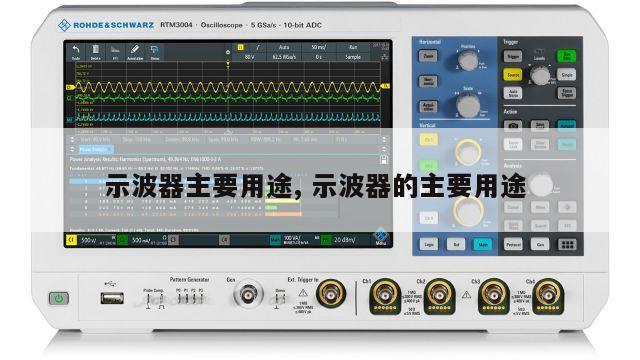The height and width of the screenshot is (360, 640).
Task: Toggle the yellow Ch1 vertical button
Action: [x=429, y=140]
